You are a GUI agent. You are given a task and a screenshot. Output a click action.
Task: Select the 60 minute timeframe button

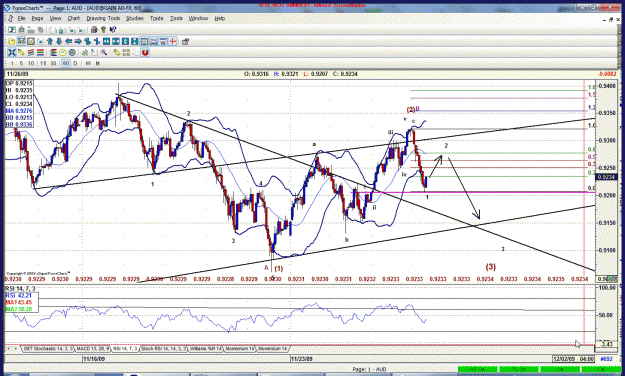[x=66, y=63]
